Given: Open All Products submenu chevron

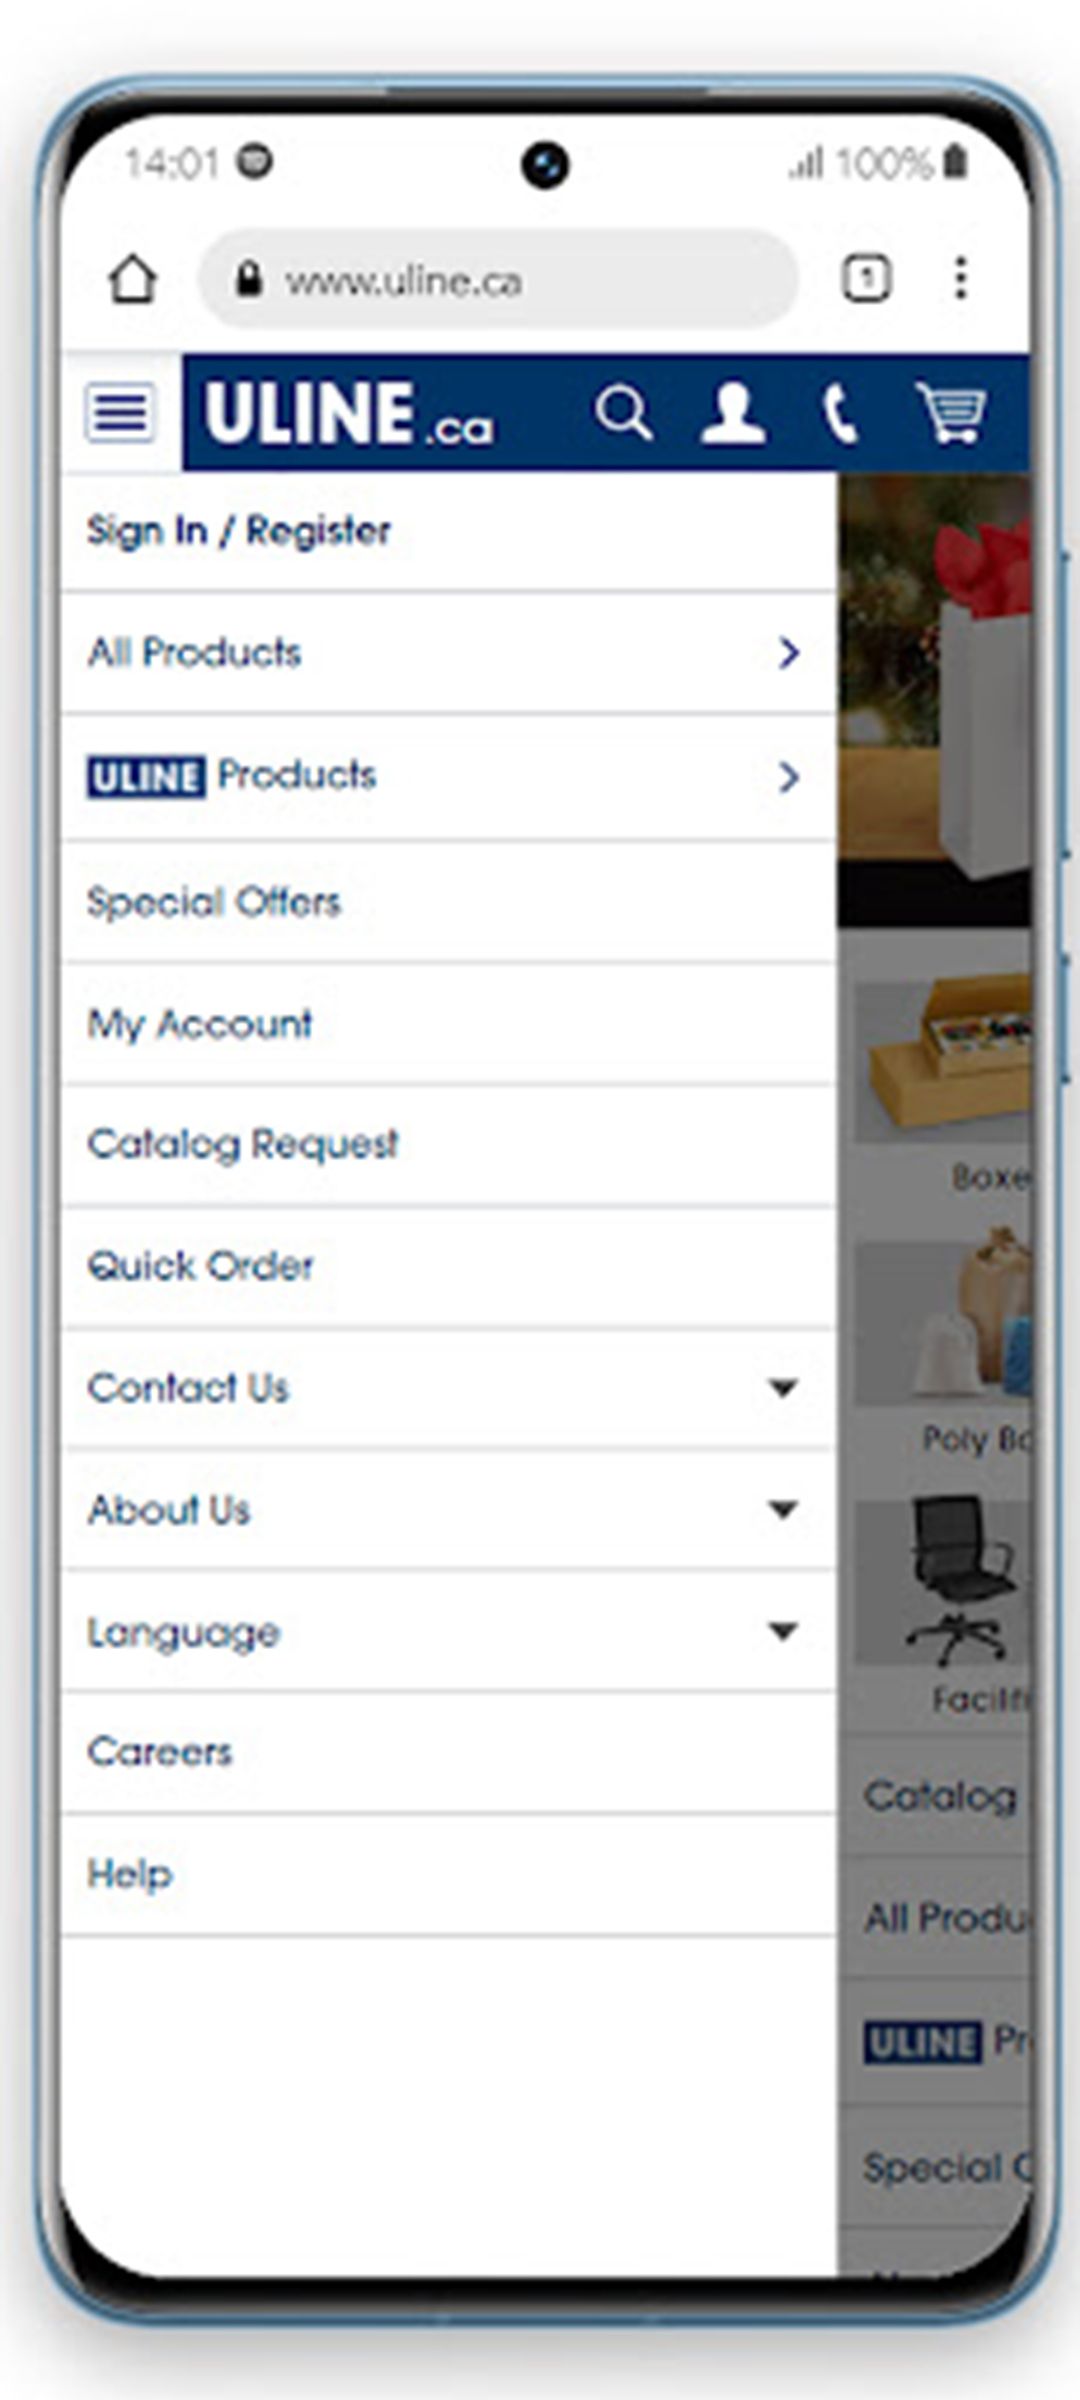Looking at the screenshot, I should point(789,653).
